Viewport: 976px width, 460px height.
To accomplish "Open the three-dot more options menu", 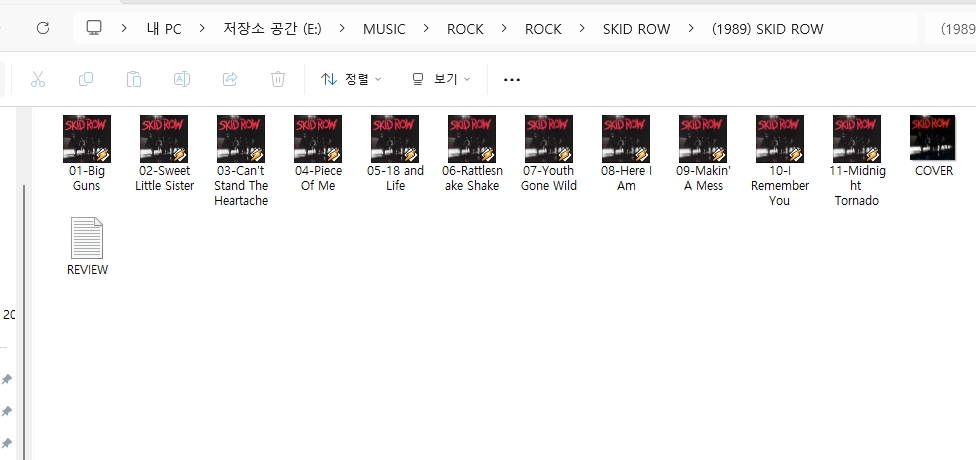I will (x=512, y=79).
